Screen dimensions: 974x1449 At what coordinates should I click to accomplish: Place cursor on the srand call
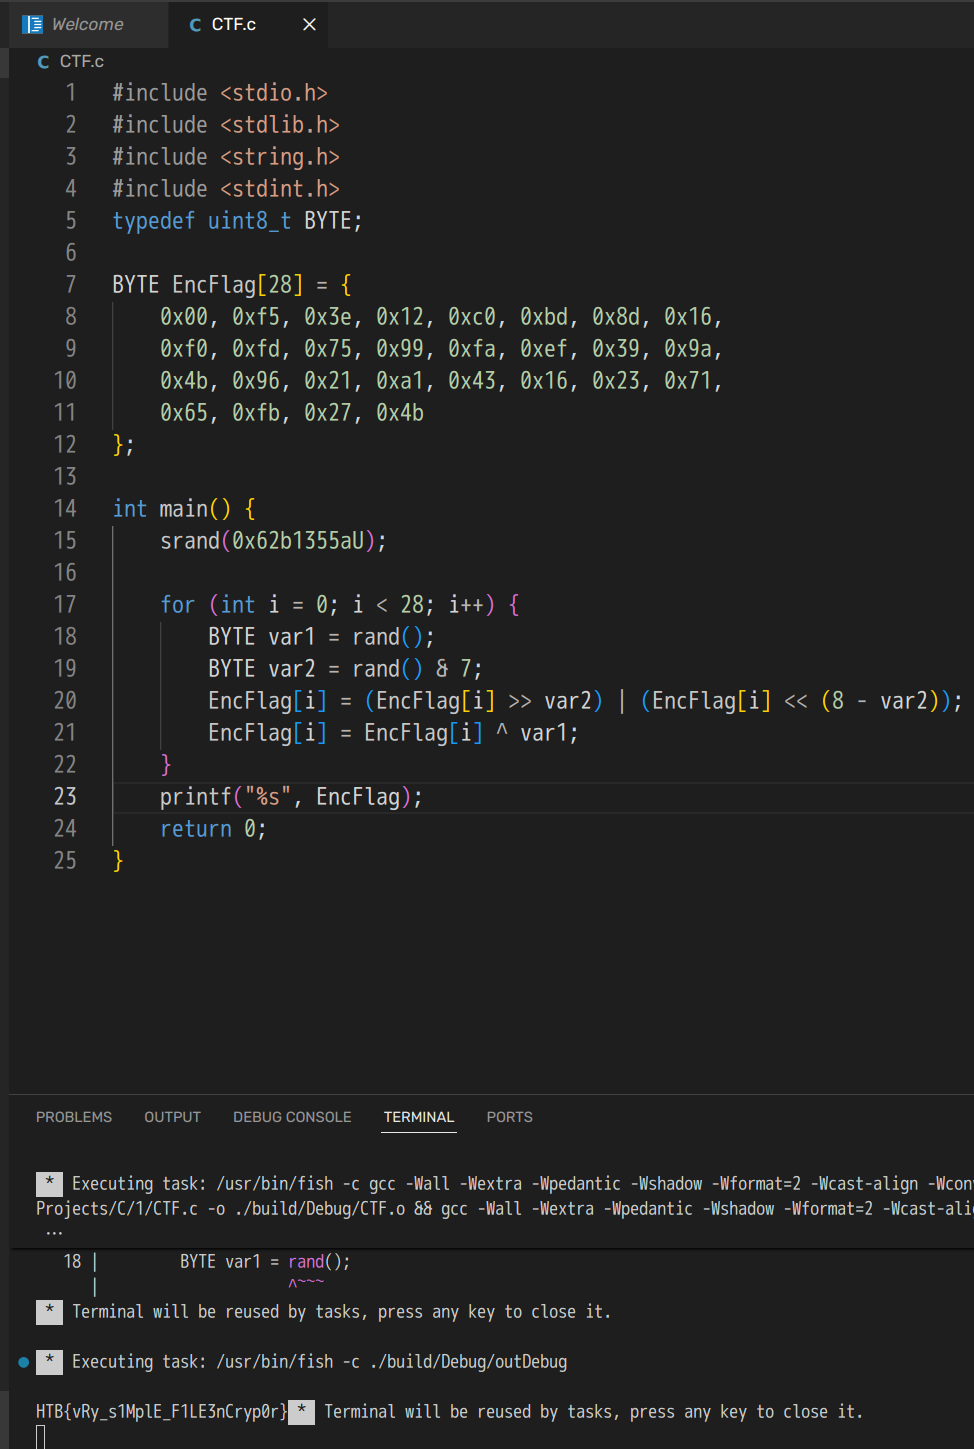pos(190,541)
